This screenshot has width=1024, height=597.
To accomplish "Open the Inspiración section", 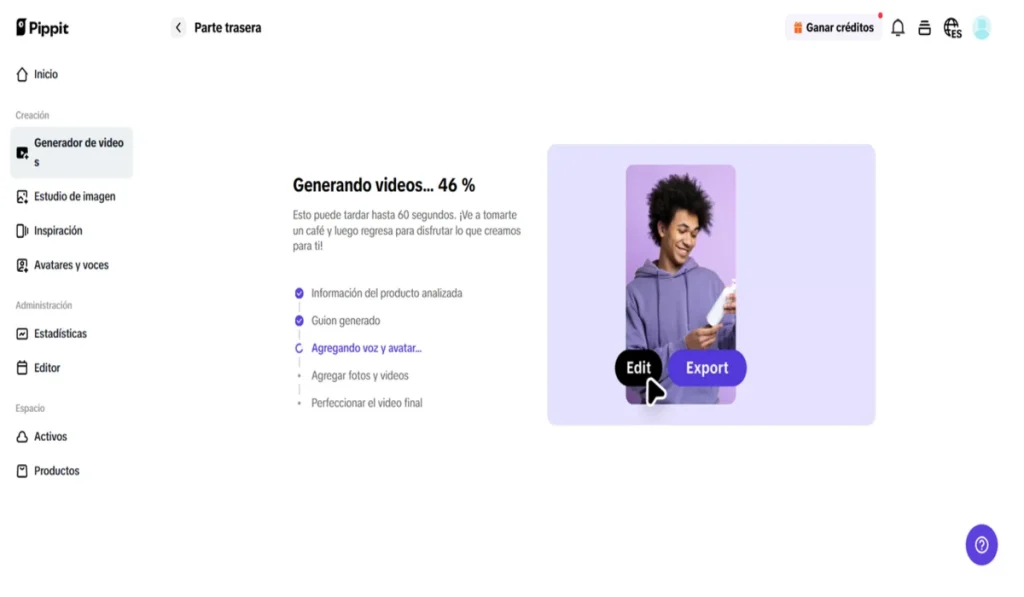I will [50, 231].
